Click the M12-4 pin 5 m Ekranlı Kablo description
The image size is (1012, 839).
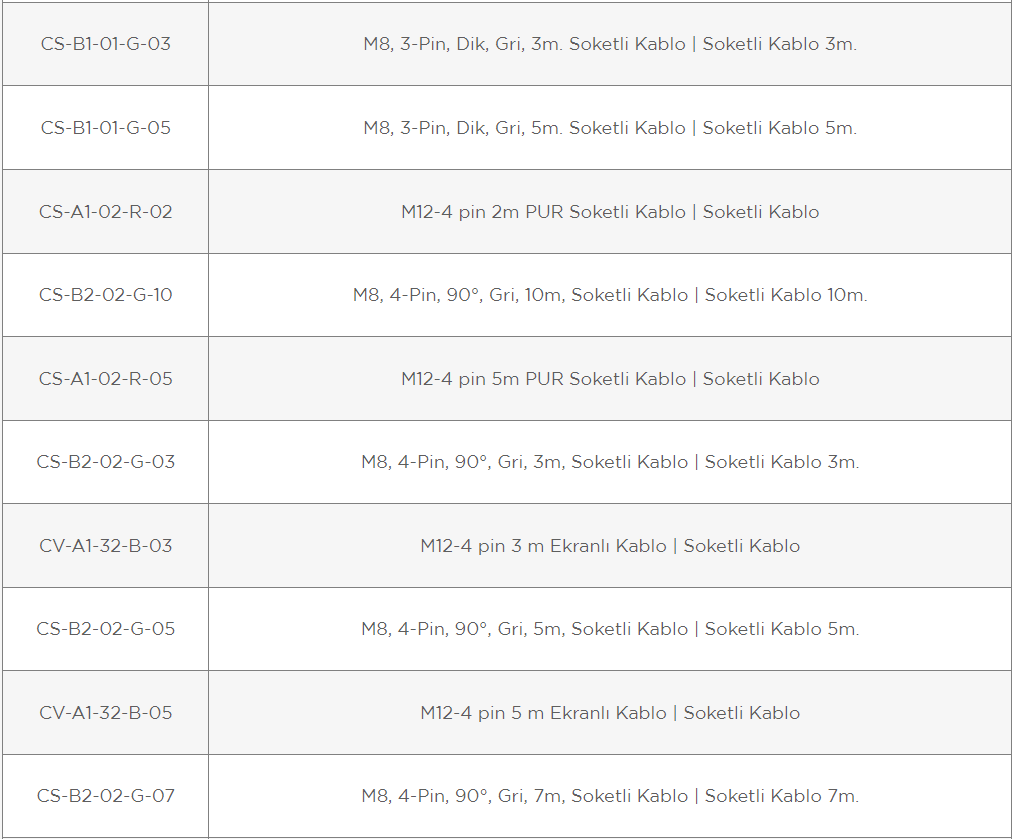tap(610, 713)
